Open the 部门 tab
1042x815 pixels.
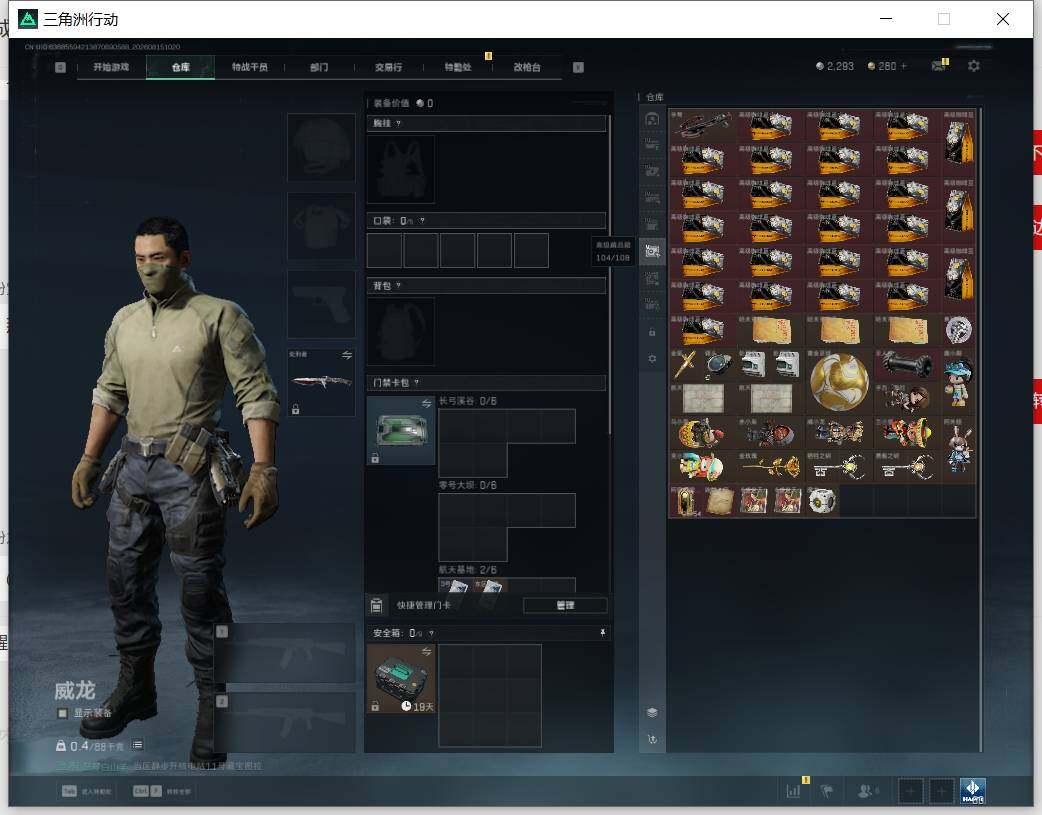tap(319, 67)
